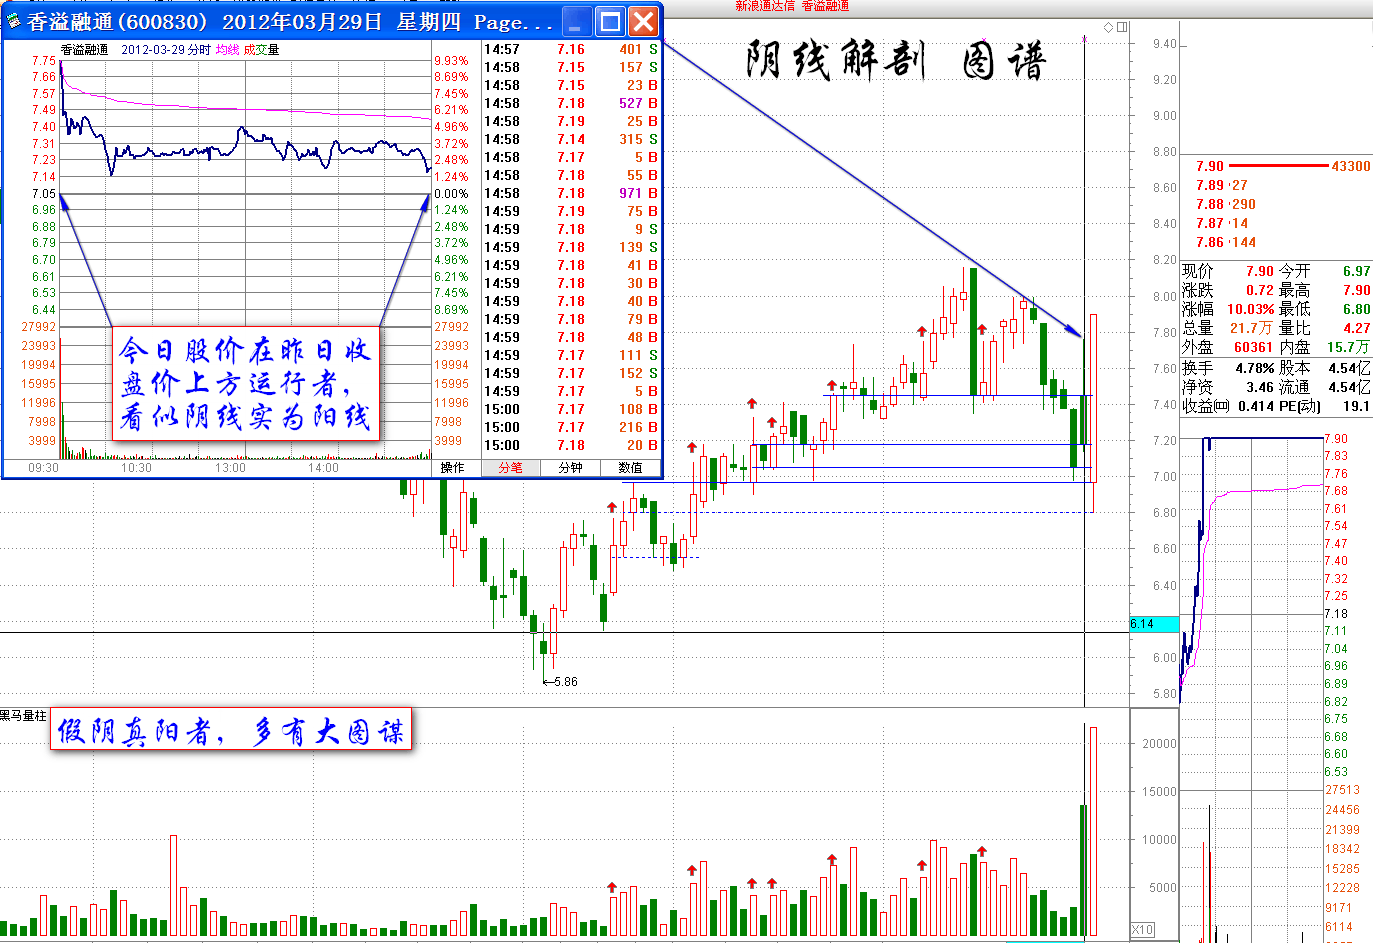
Task: Close the 香溢融通 intraday popup window
Action: tap(644, 21)
